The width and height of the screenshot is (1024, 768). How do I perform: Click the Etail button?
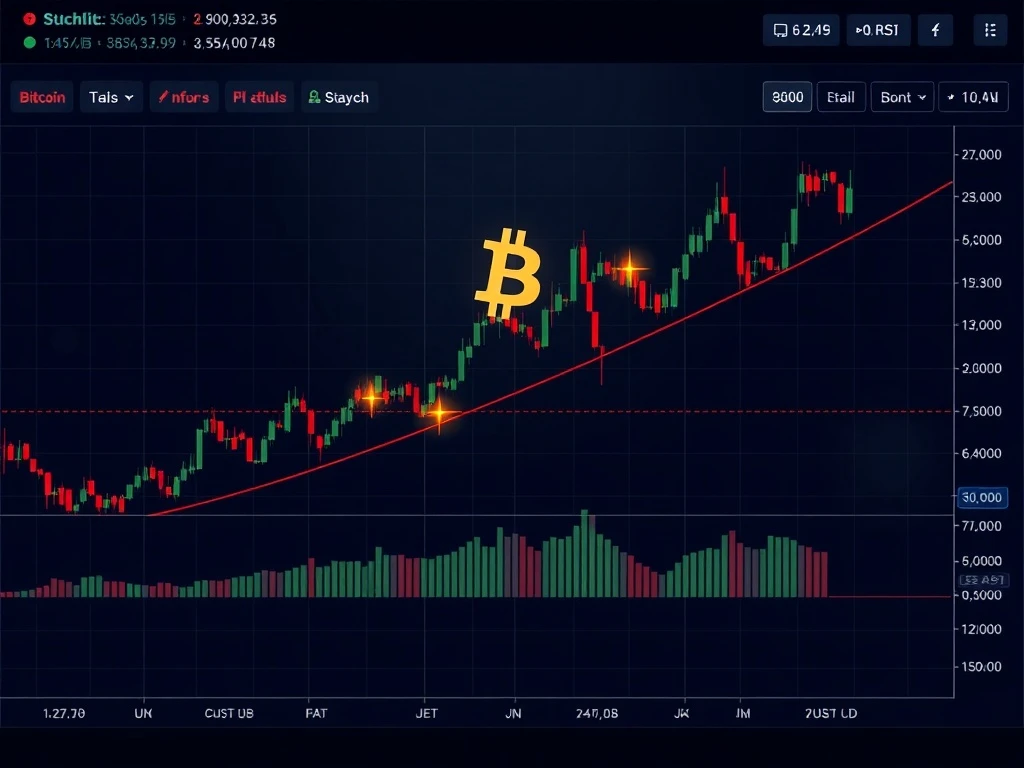coord(840,97)
